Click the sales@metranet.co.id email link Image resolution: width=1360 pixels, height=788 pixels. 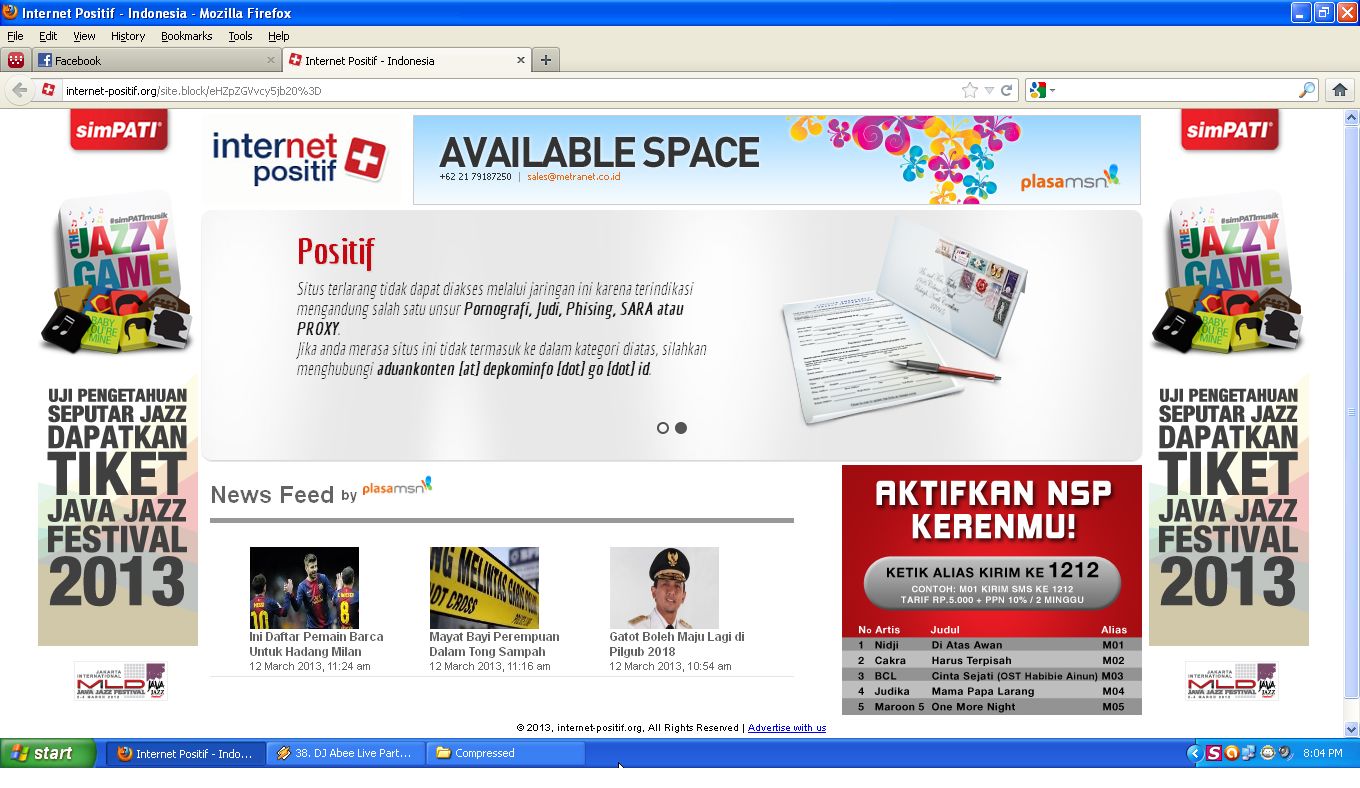tap(574, 177)
